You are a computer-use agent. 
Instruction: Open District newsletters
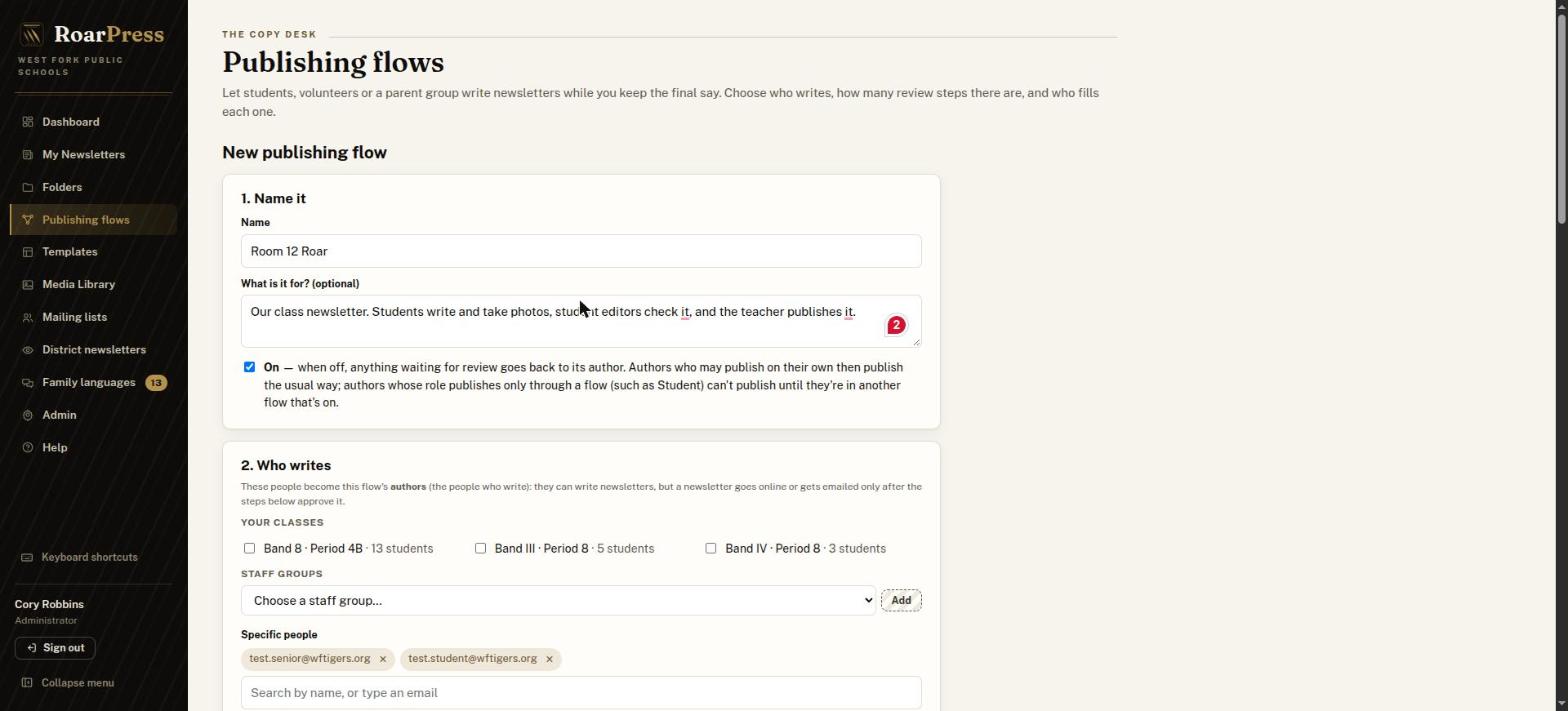pyautogui.click(x=94, y=350)
